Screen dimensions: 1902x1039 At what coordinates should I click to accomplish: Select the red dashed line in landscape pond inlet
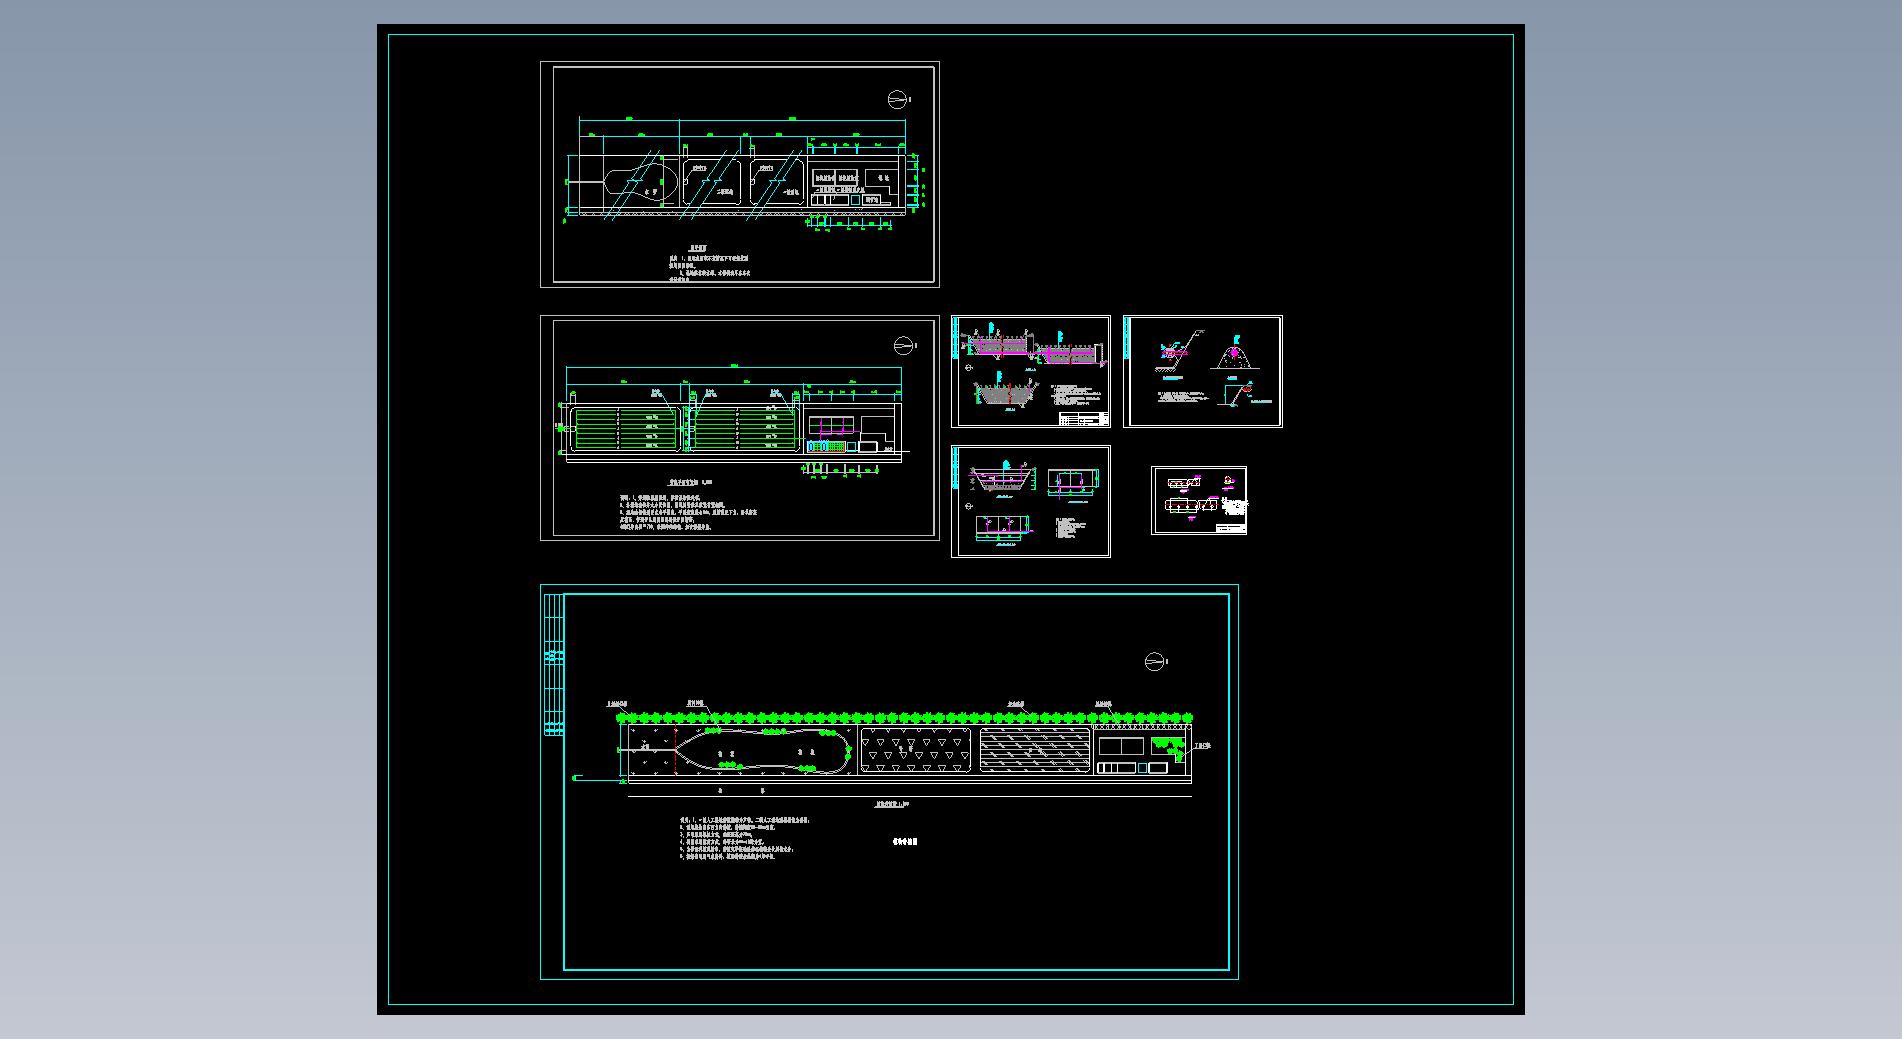675,749
